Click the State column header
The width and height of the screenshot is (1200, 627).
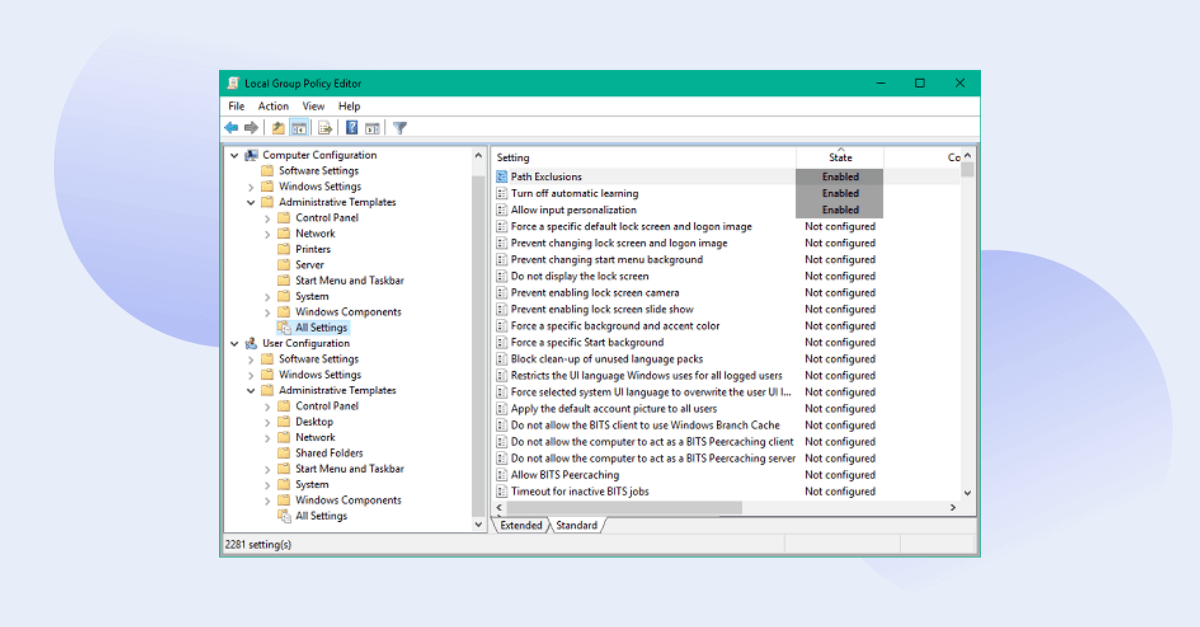840,157
